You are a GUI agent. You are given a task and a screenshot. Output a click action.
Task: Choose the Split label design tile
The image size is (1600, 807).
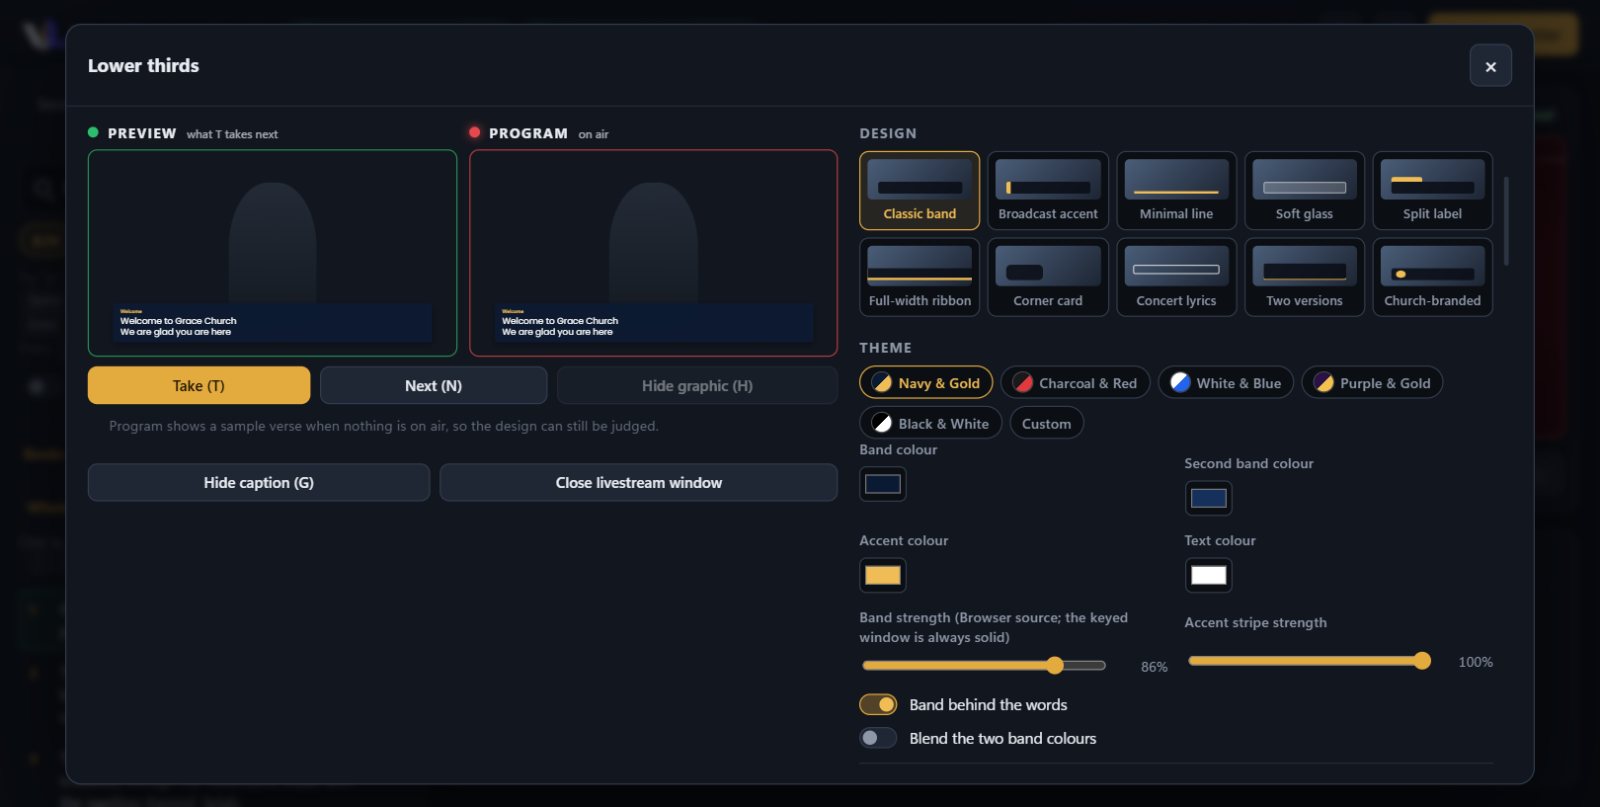1432,191
